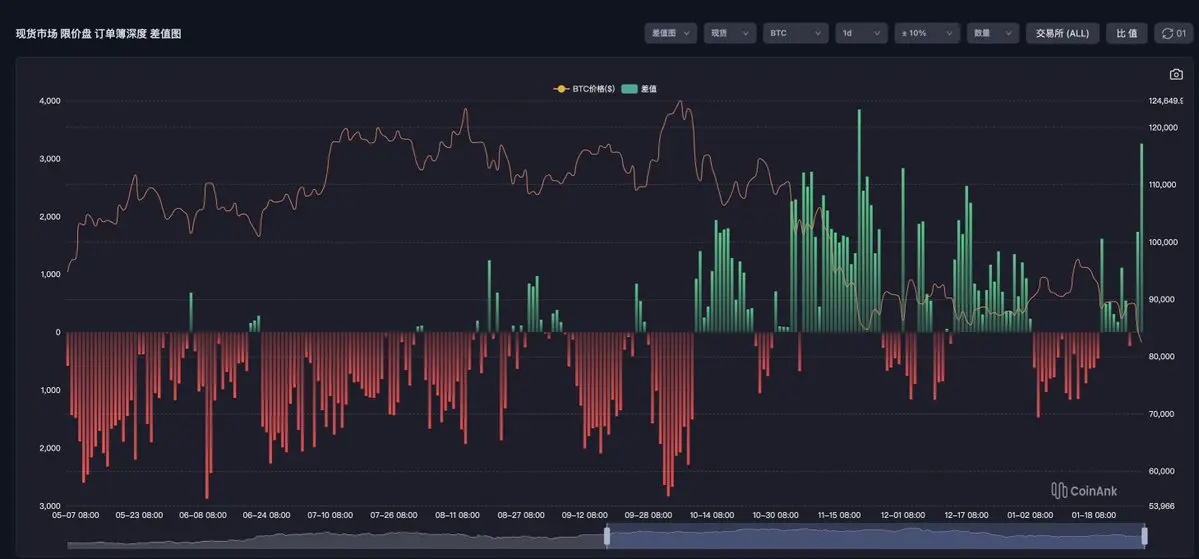Save the chart with the camera snapshot icon
1199x559 pixels.
click(1176, 74)
